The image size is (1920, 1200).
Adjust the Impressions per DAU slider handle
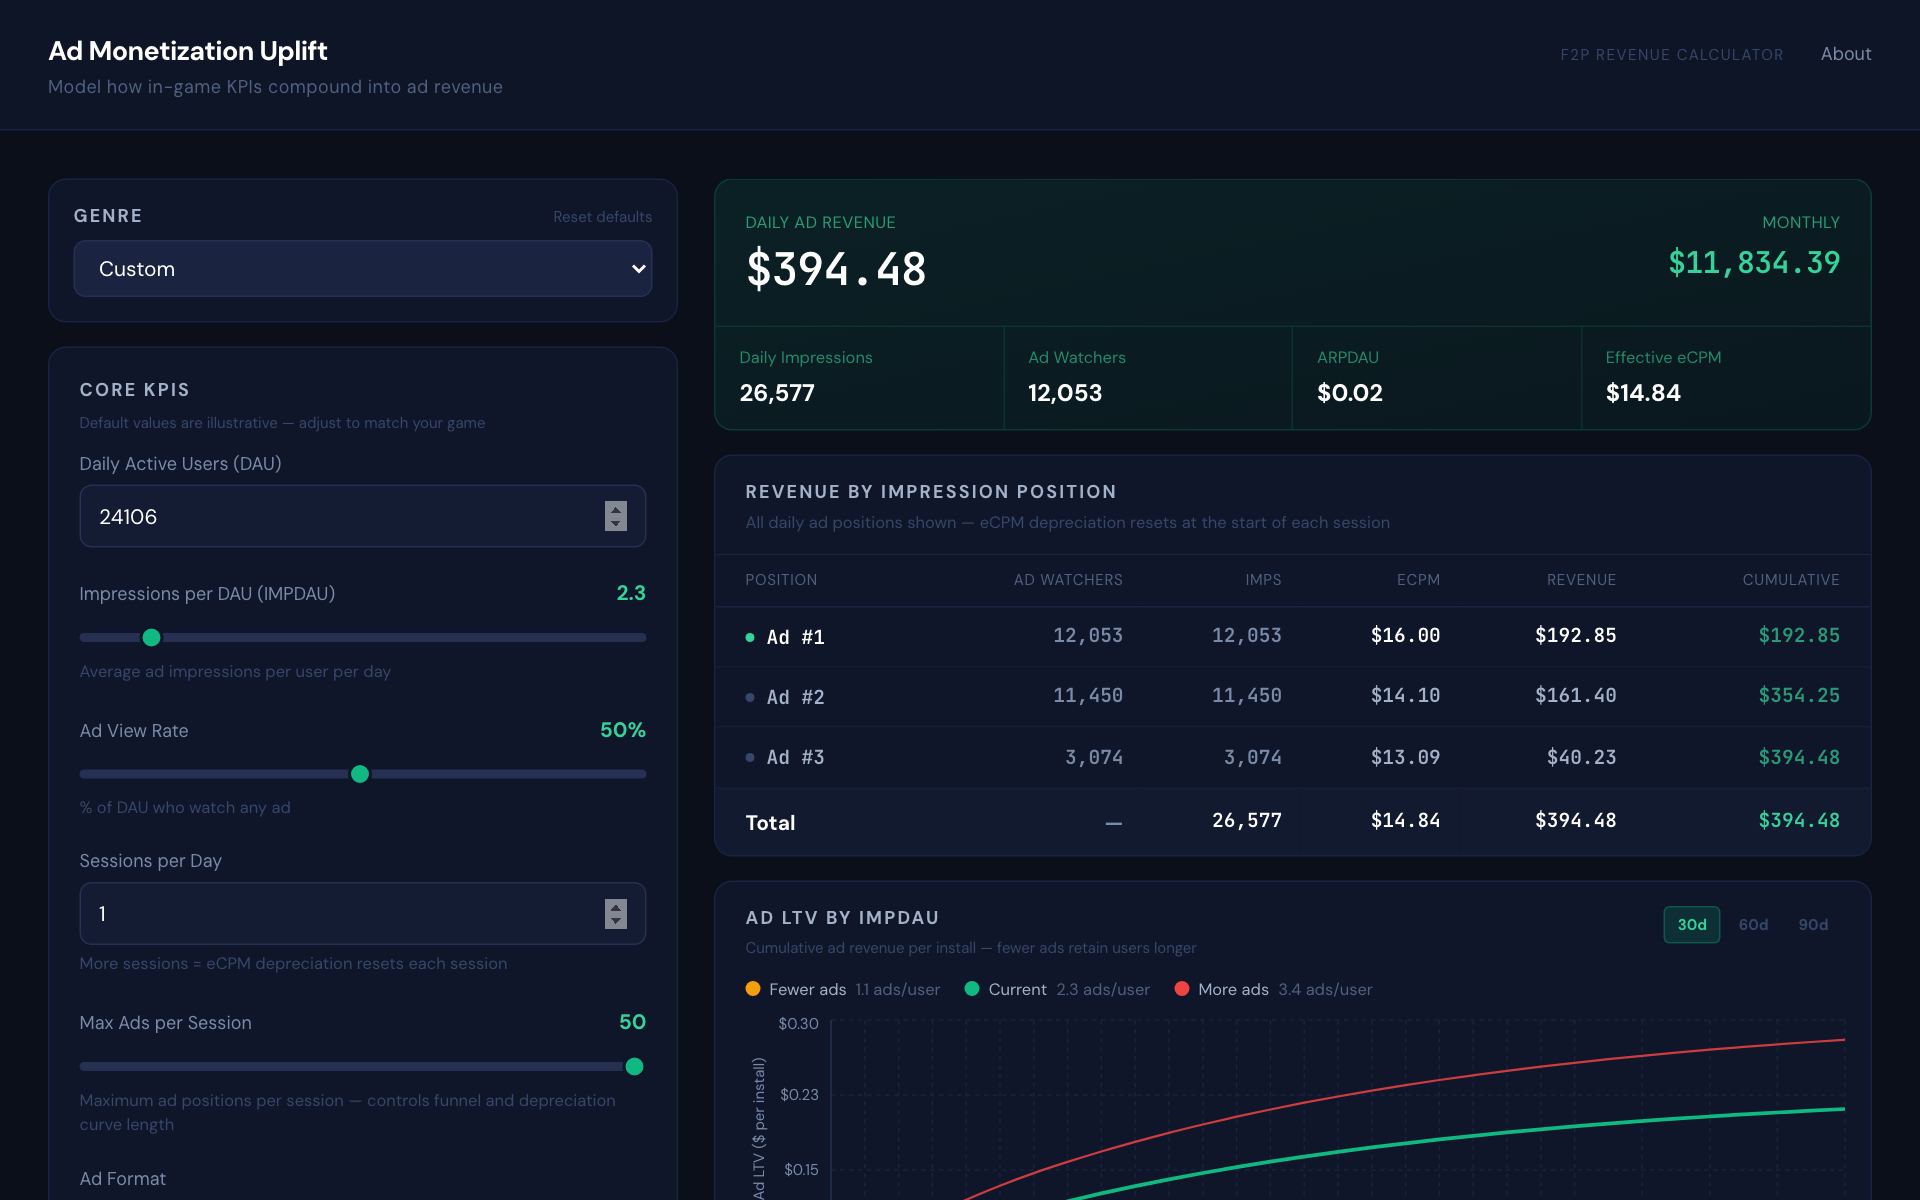click(151, 637)
